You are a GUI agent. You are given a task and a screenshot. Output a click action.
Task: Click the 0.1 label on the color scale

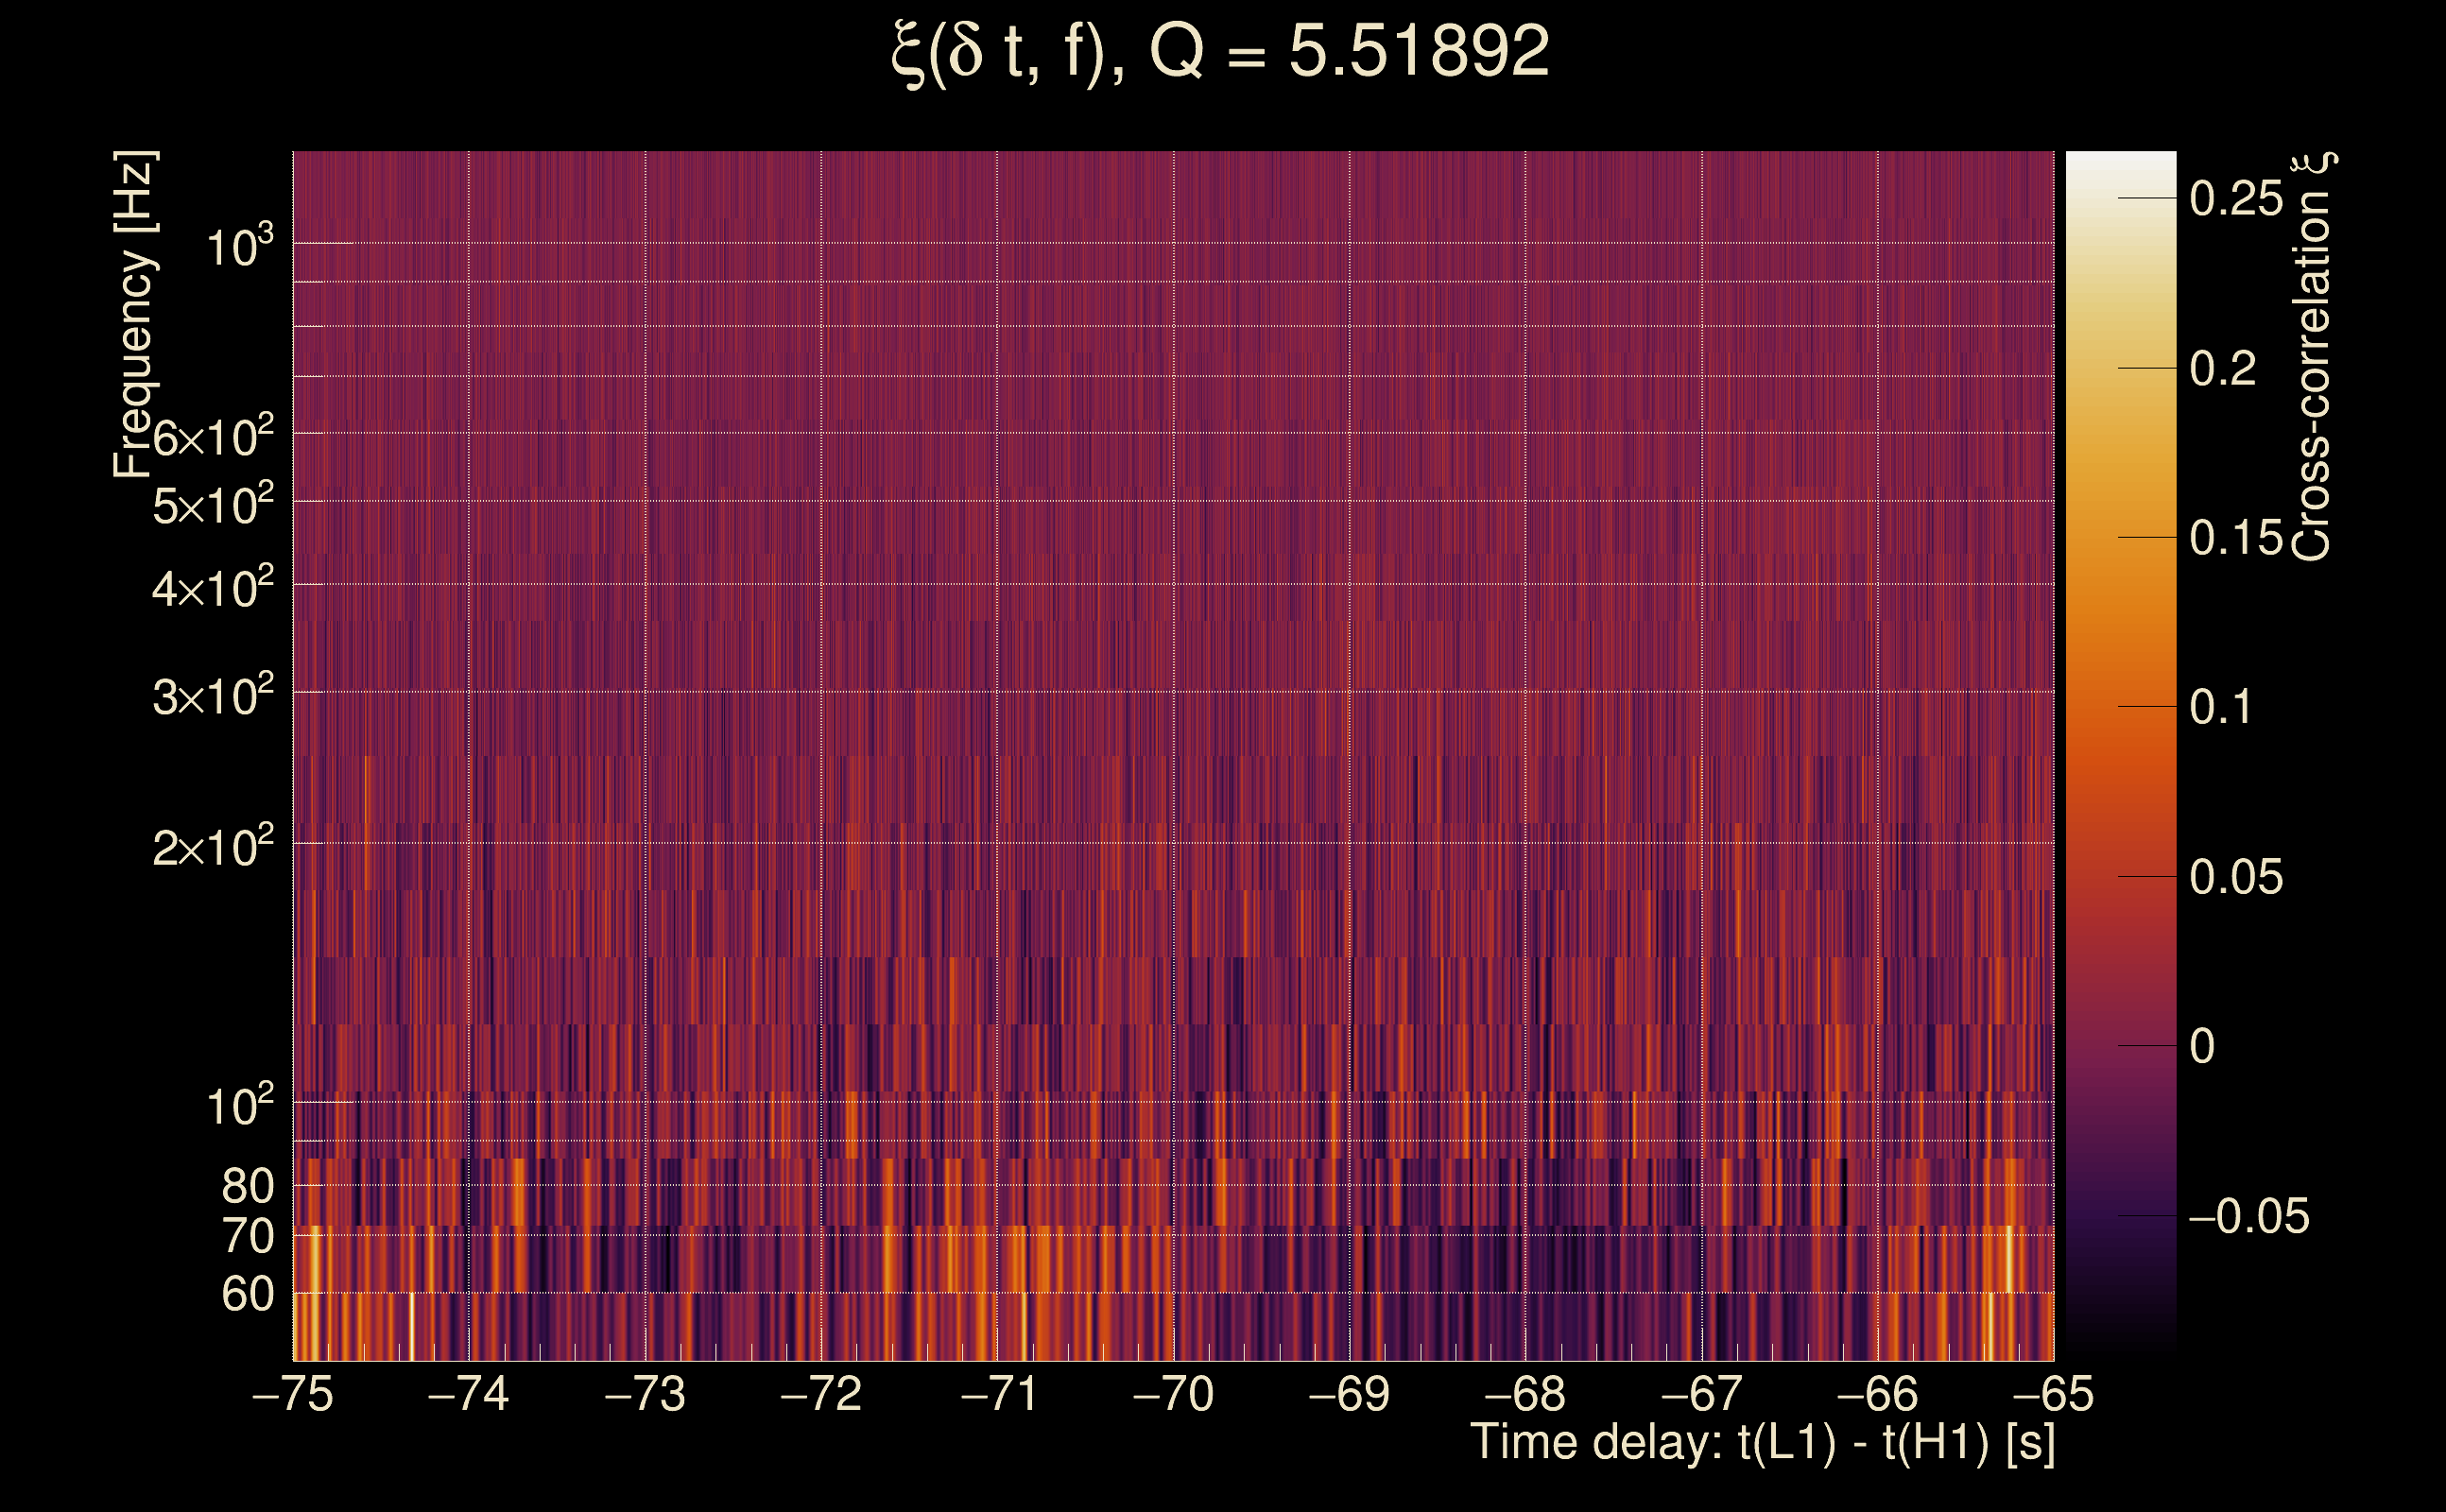[x=2220, y=708]
